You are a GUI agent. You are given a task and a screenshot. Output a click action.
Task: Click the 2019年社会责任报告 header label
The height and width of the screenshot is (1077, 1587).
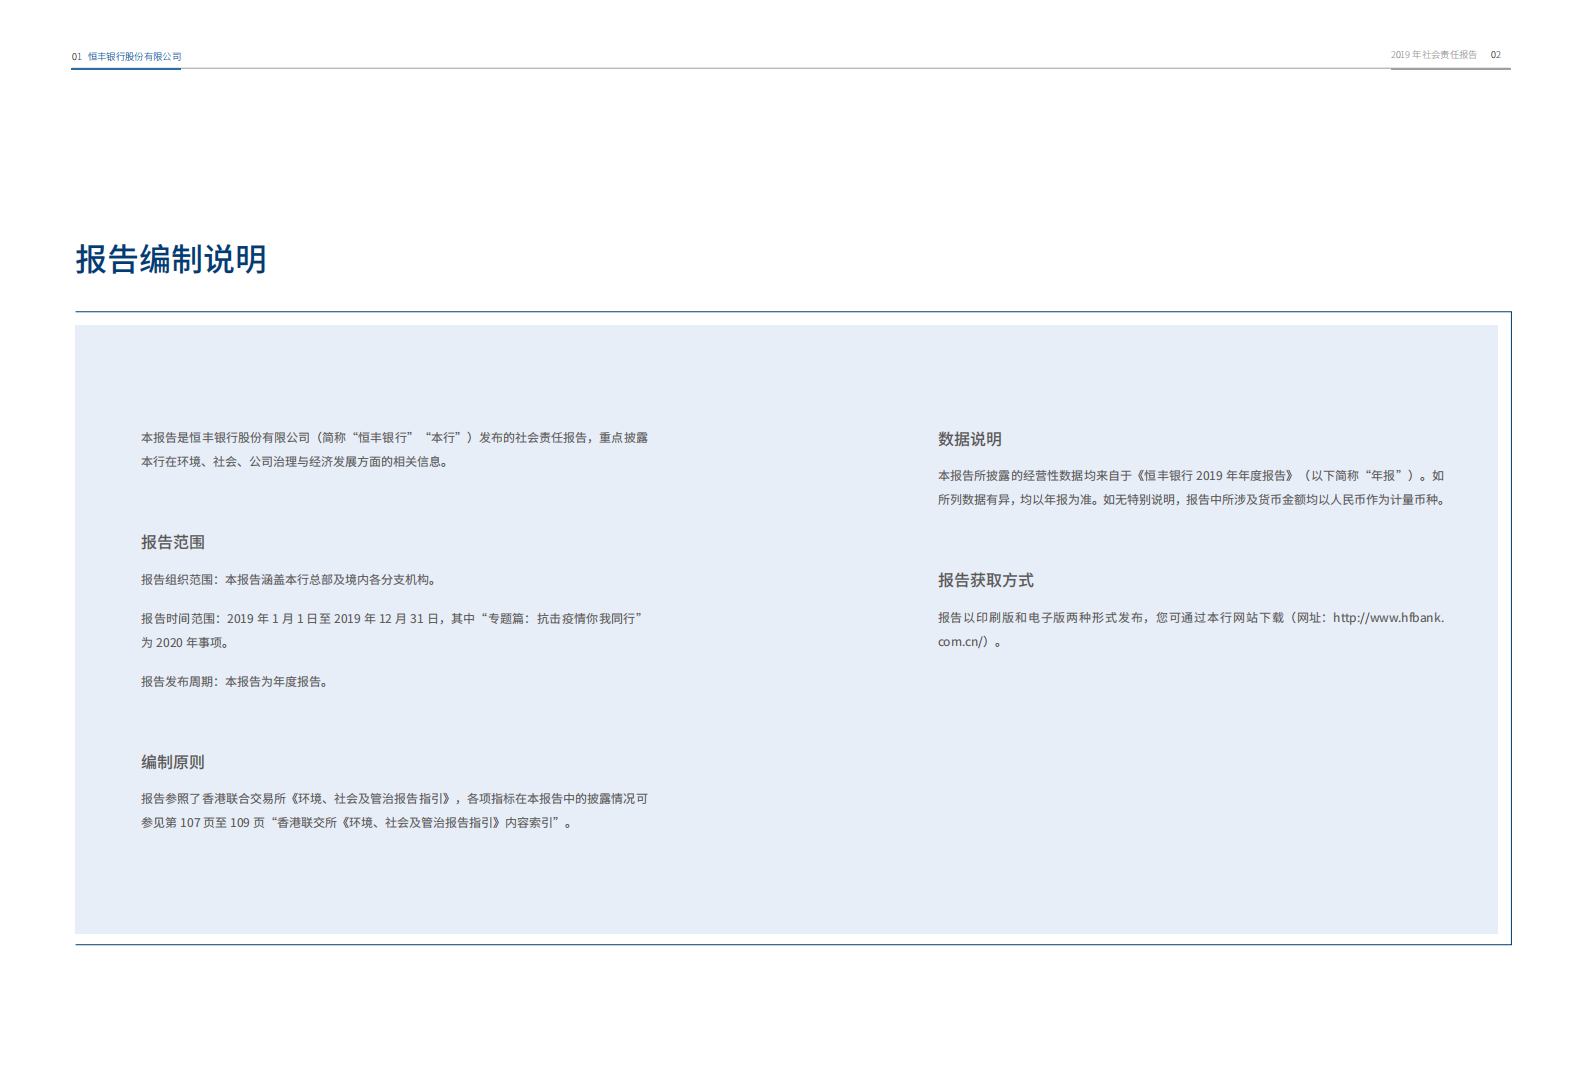point(1433,55)
